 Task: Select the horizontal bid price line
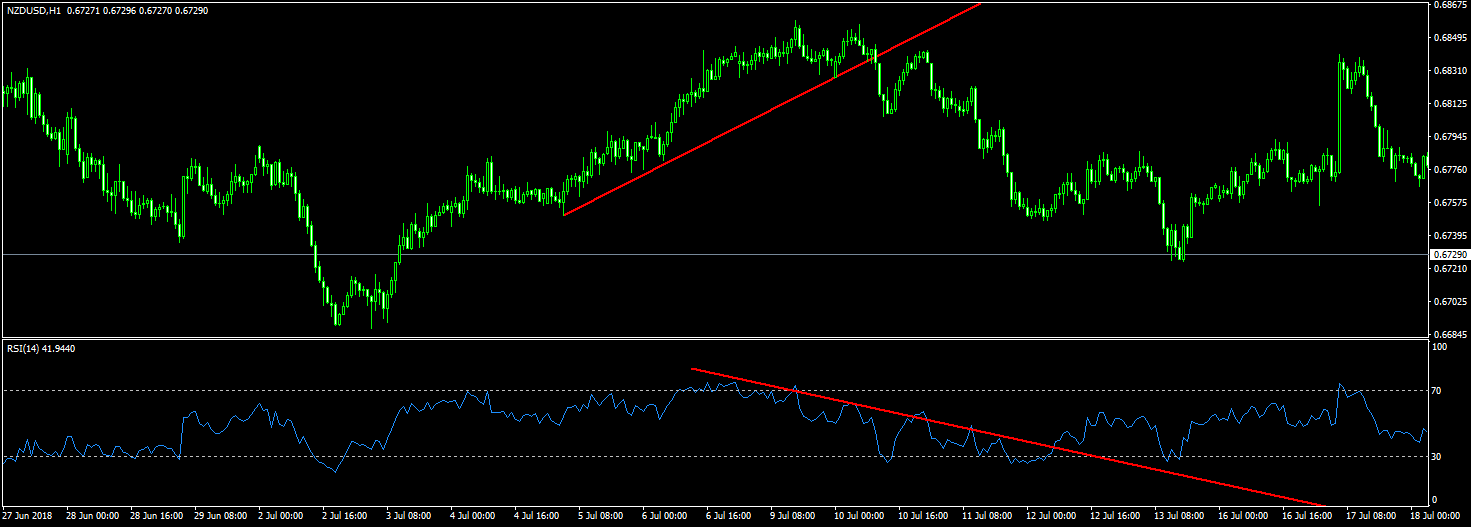(700, 254)
